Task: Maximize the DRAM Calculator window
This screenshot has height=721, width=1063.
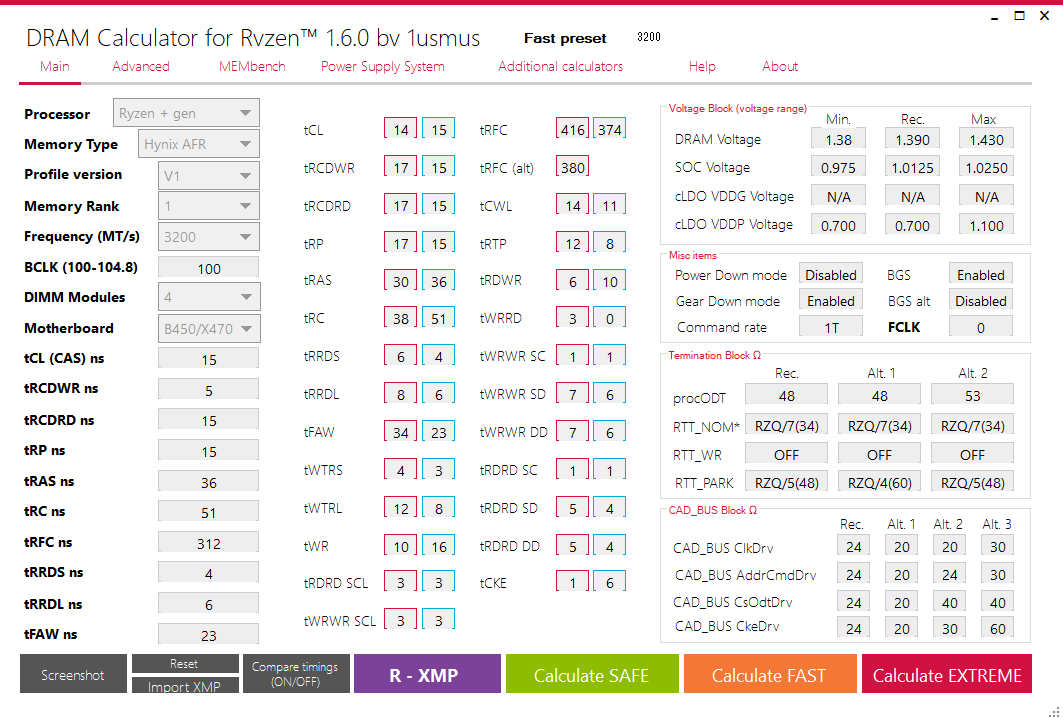Action: coord(1019,16)
